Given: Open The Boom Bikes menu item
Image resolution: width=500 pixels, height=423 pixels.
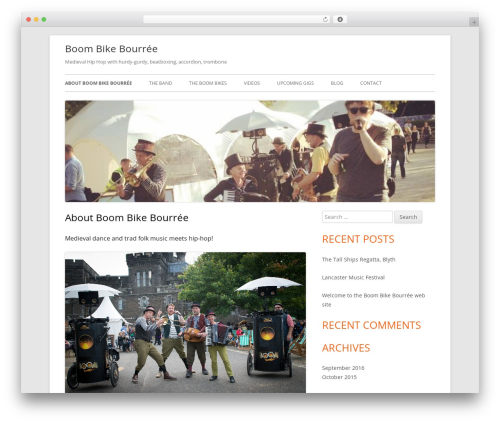Looking at the screenshot, I should pyautogui.click(x=208, y=83).
